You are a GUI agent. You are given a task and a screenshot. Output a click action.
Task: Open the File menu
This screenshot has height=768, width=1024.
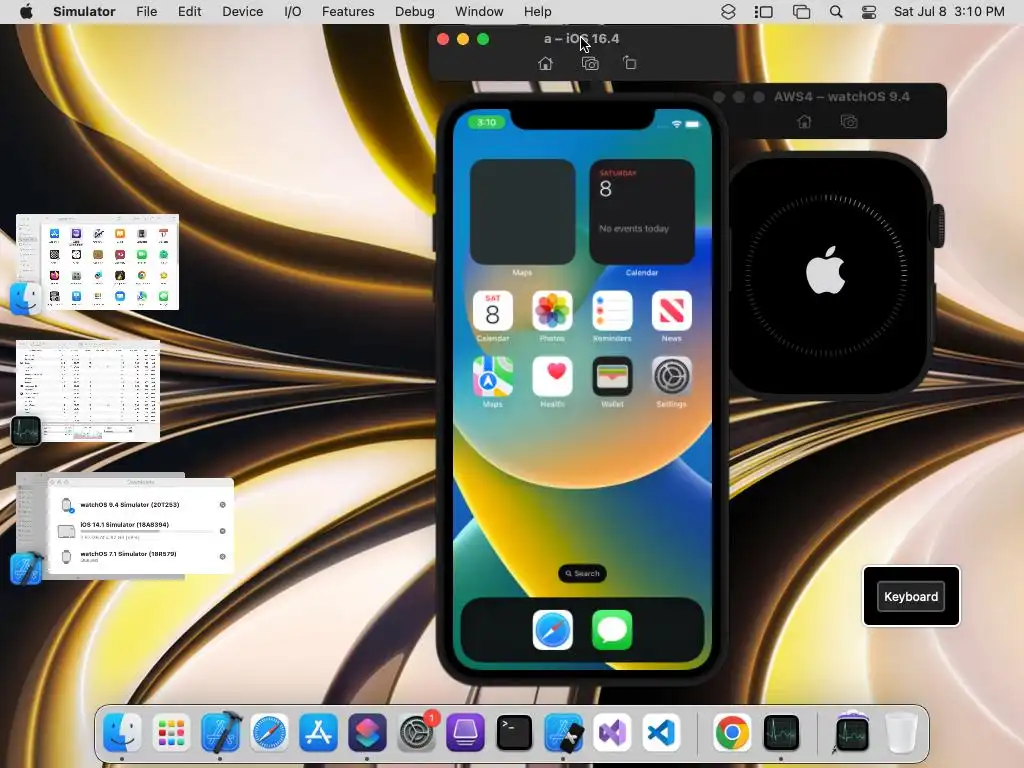click(x=146, y=12)
